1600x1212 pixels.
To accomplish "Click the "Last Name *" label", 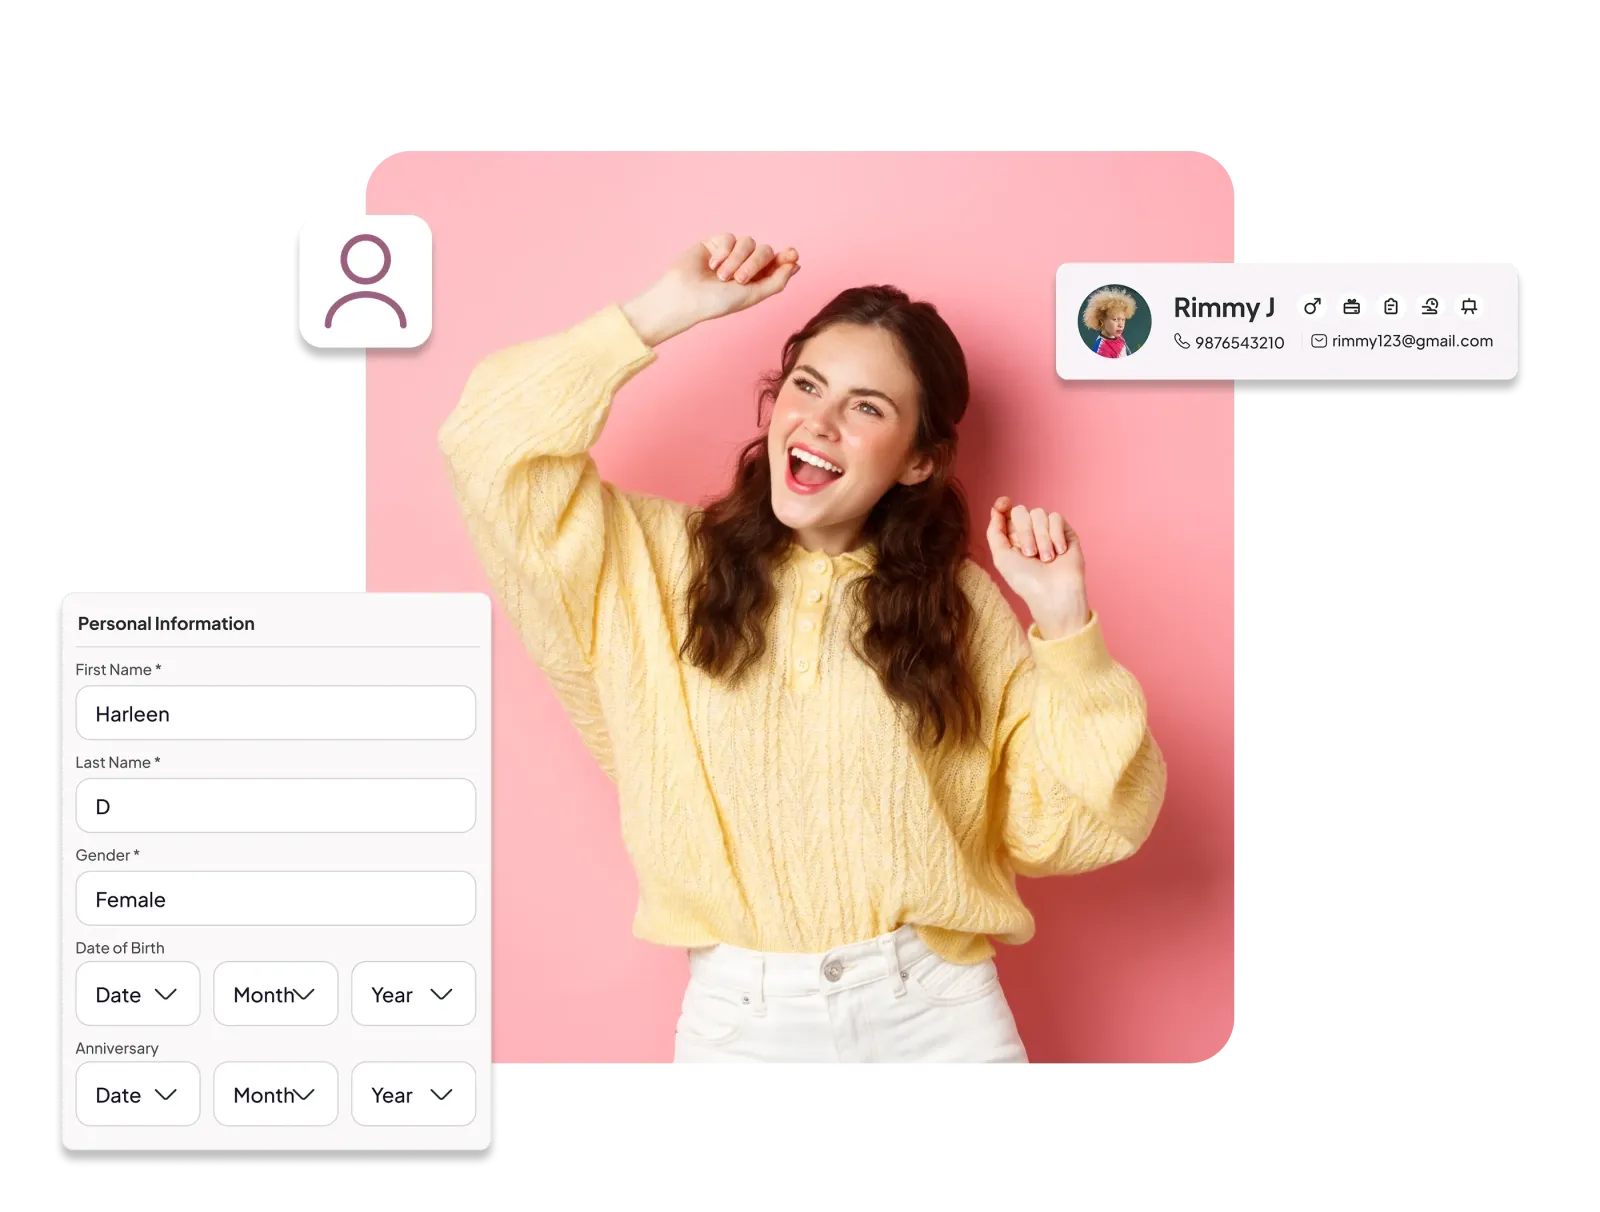I will tap(118, 762).
